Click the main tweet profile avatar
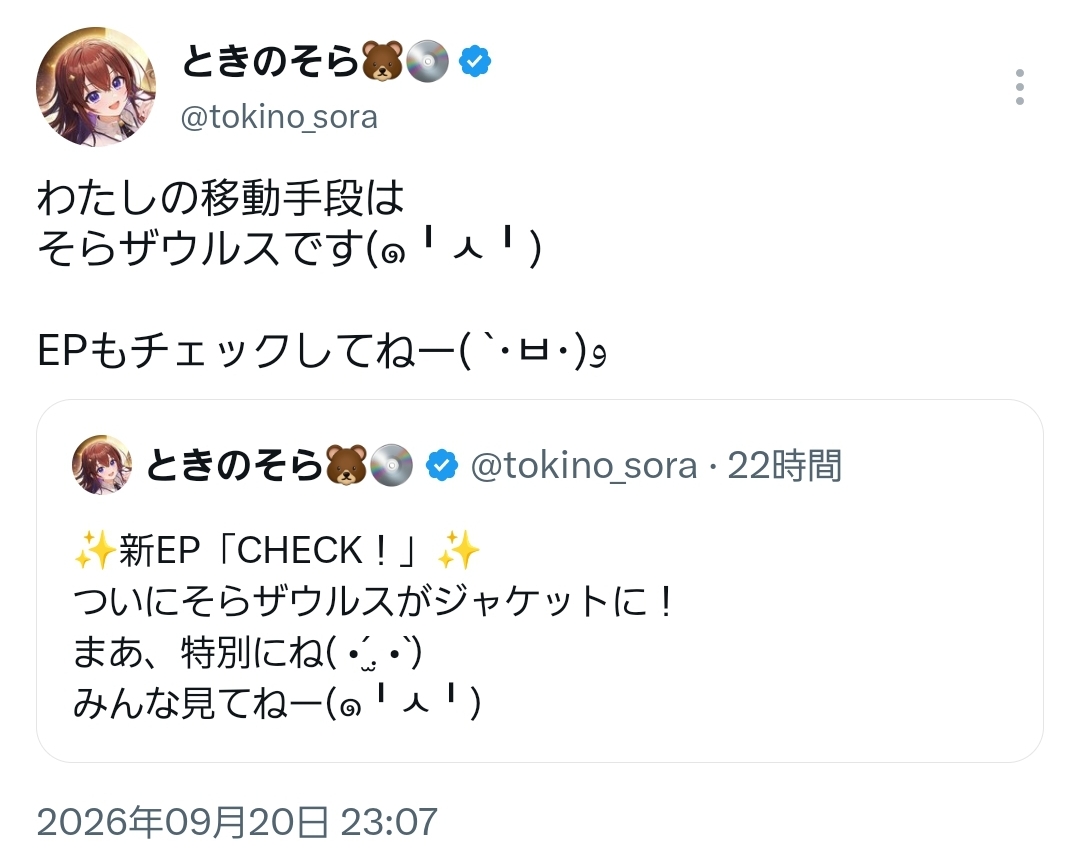Viewport: 1080px width, 859px height. pos(96,87)
